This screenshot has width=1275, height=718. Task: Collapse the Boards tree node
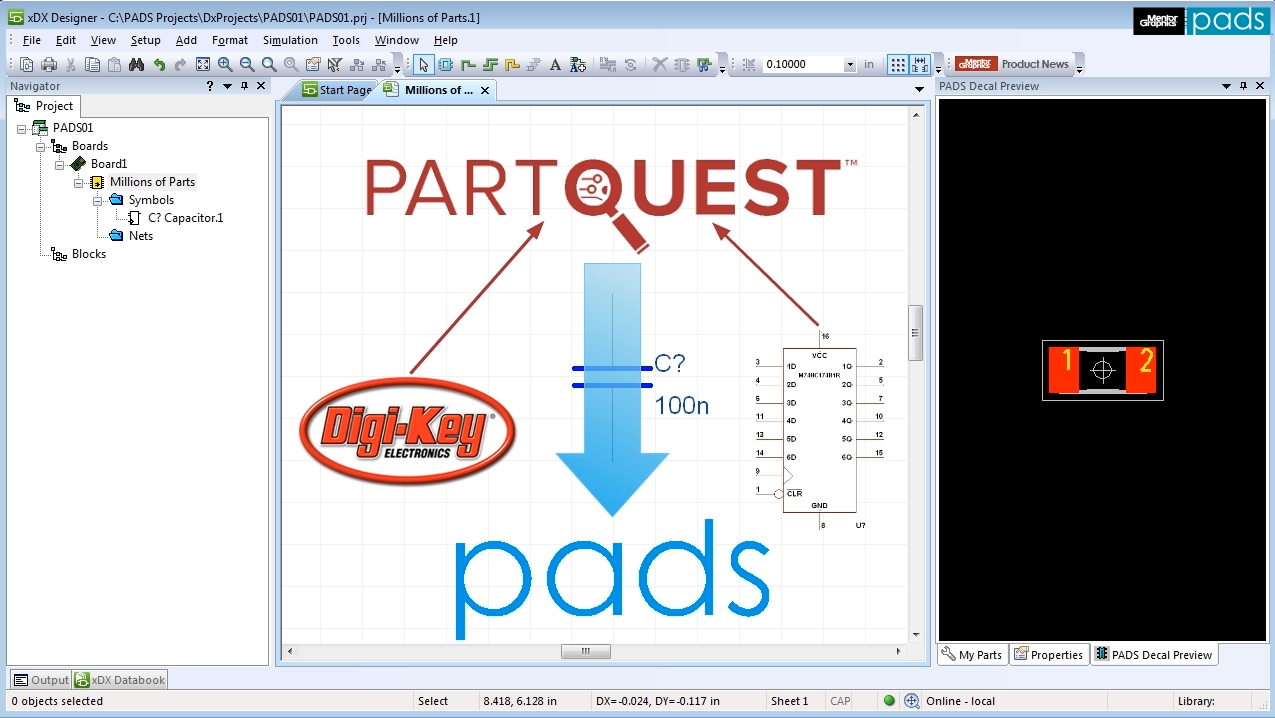(x=42, y=146)
